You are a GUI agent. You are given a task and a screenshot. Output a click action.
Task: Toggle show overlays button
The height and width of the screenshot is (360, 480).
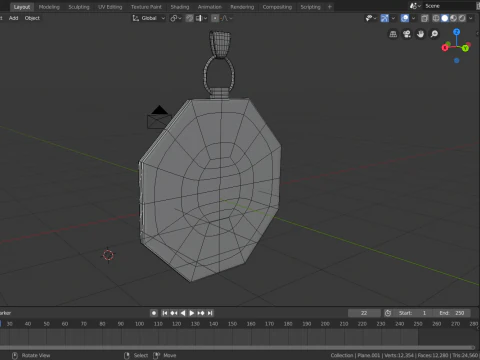405,18
